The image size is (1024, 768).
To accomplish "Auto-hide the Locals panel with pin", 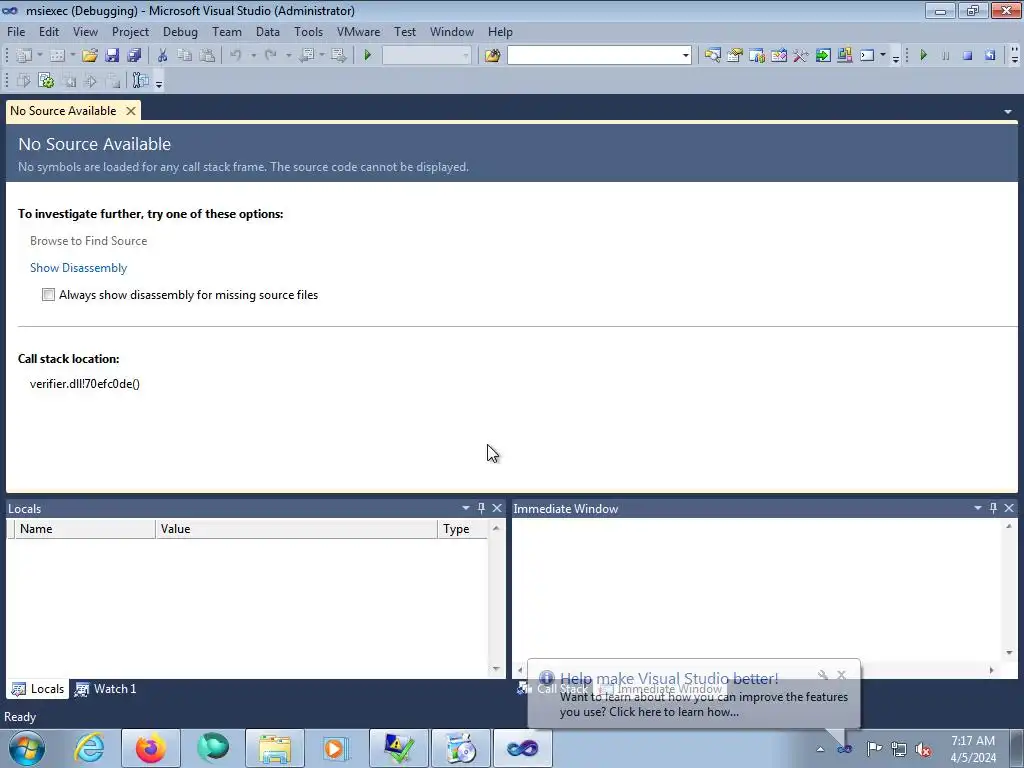I will click(x=481, y=508).
